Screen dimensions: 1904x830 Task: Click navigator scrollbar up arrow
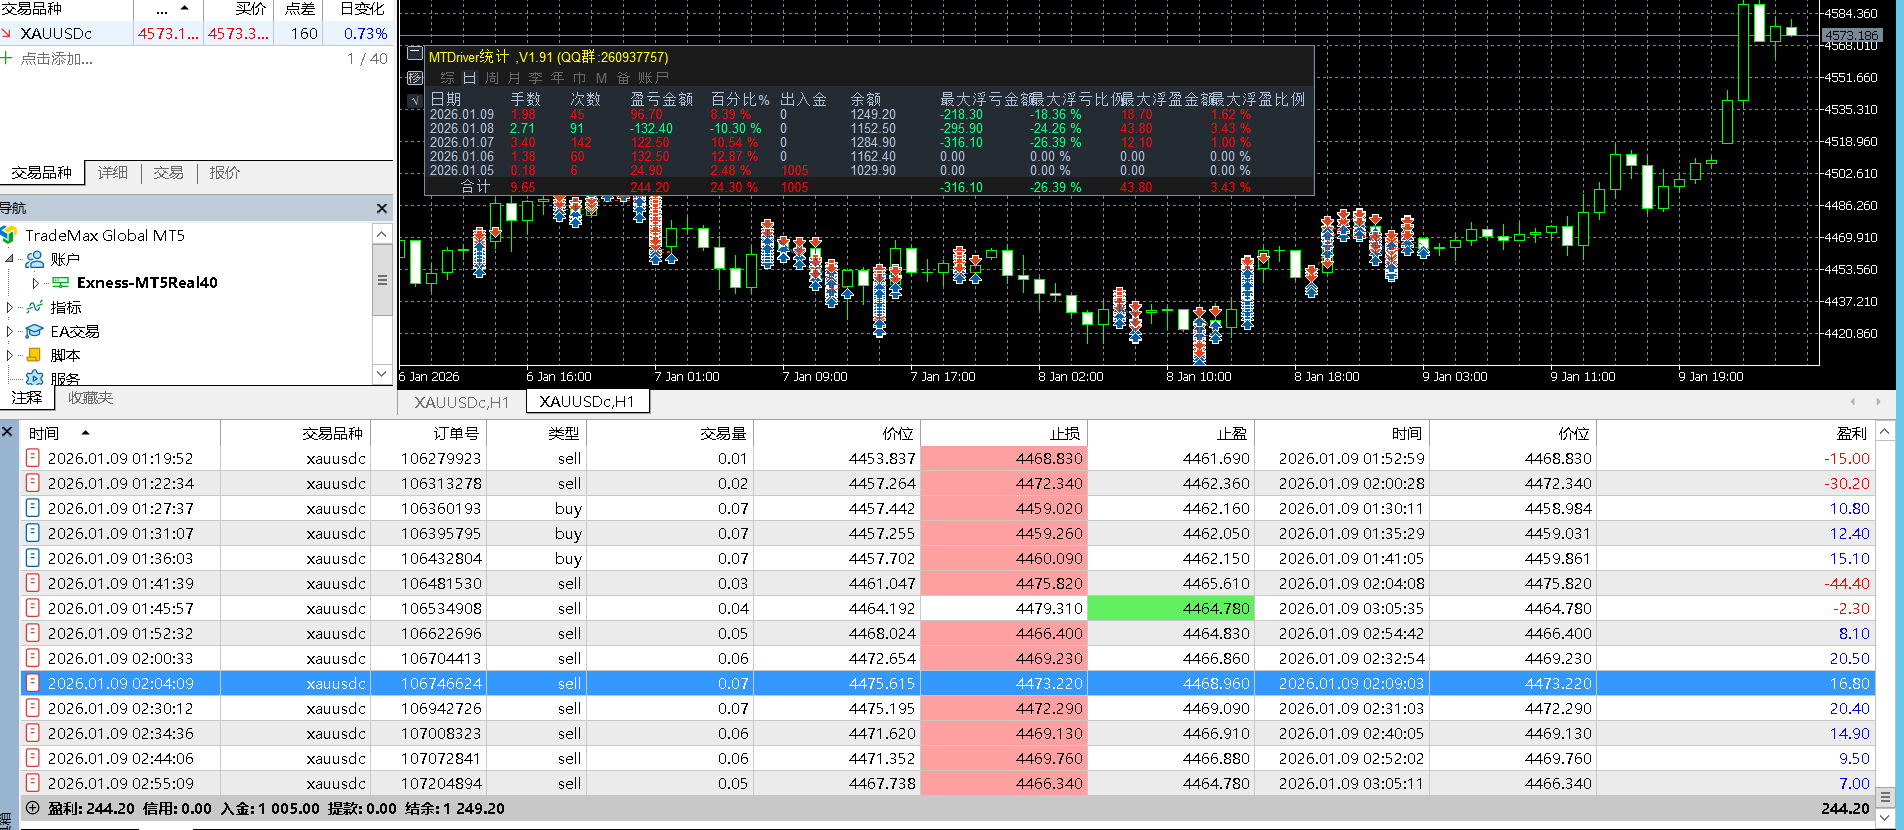click(x=381, y=233)
